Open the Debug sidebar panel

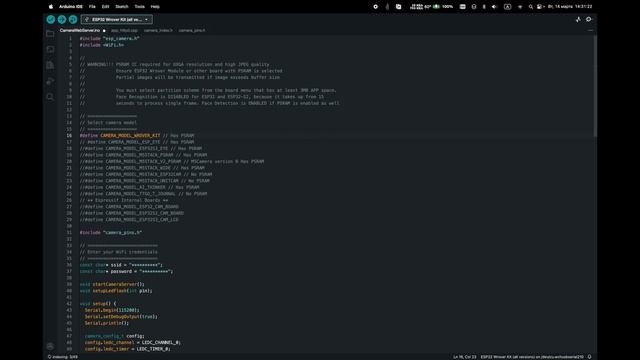click(x=50, y=81)
